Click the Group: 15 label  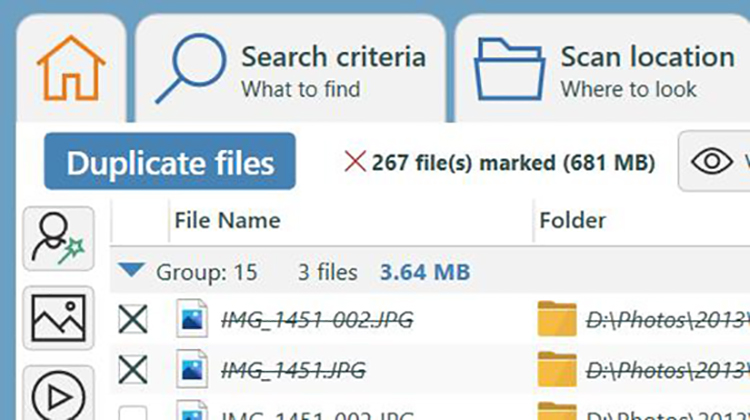click(207, 273)
